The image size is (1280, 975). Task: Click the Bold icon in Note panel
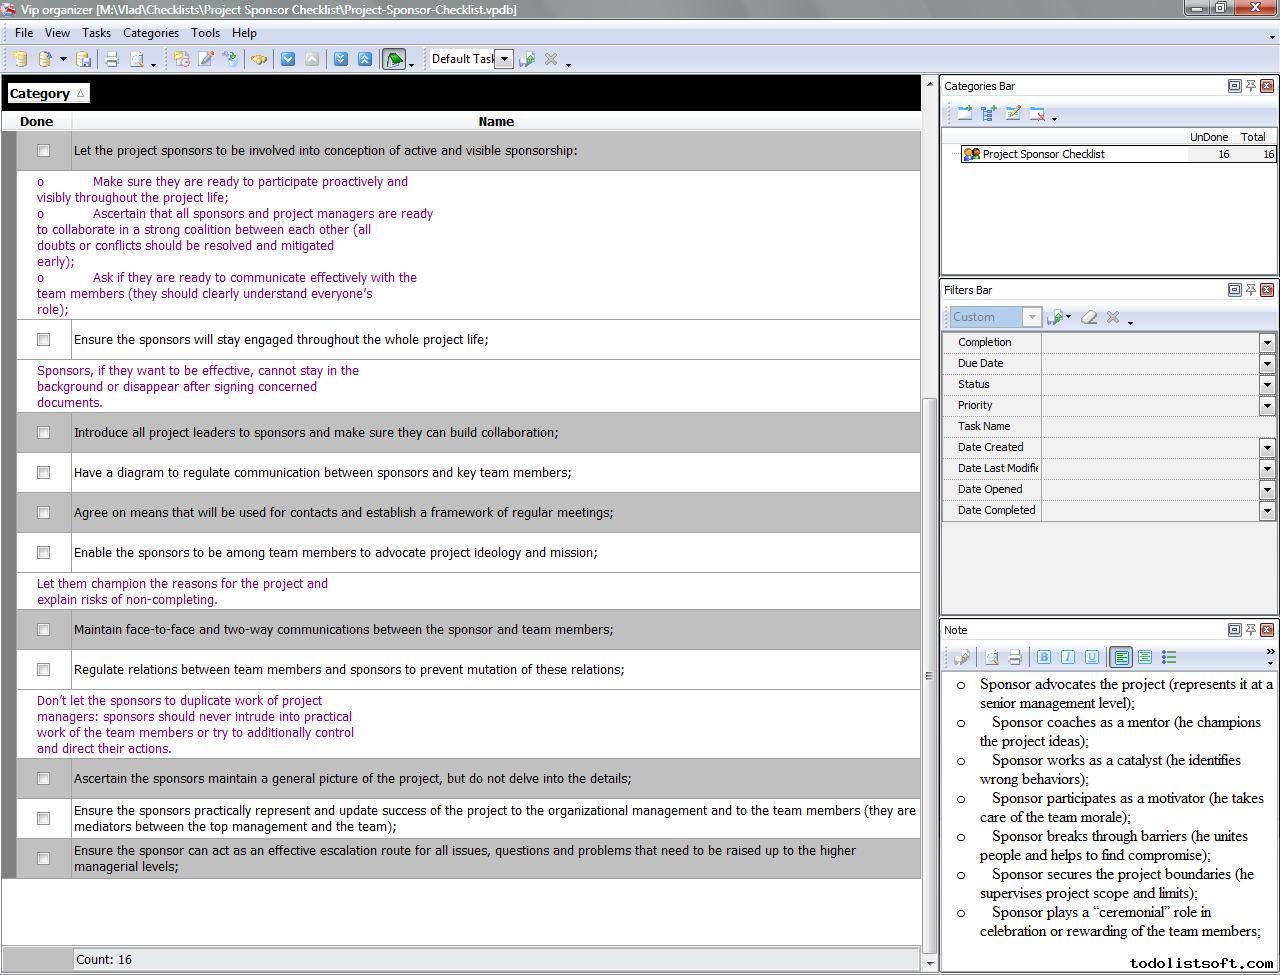(x=1044, y=657)
